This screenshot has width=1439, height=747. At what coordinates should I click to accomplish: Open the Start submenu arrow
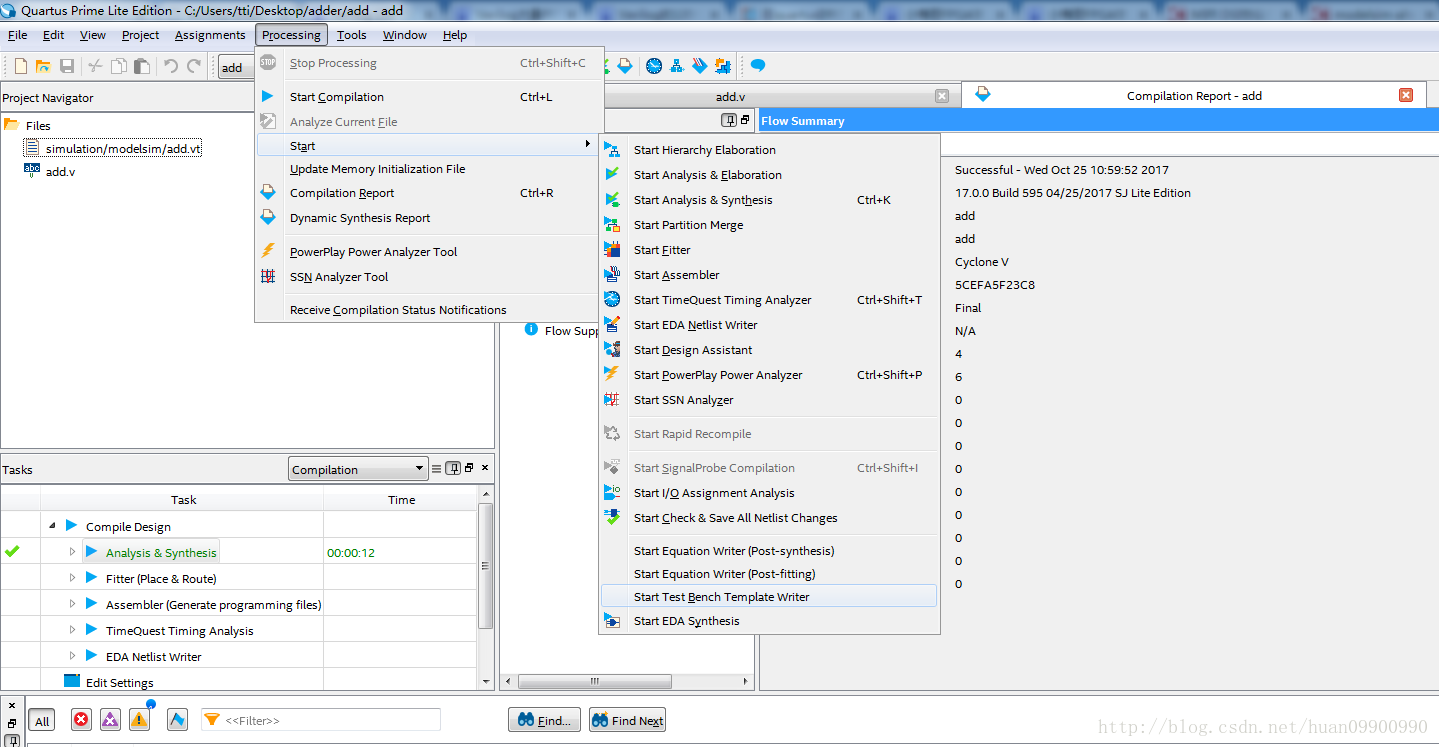coord(587,145)
